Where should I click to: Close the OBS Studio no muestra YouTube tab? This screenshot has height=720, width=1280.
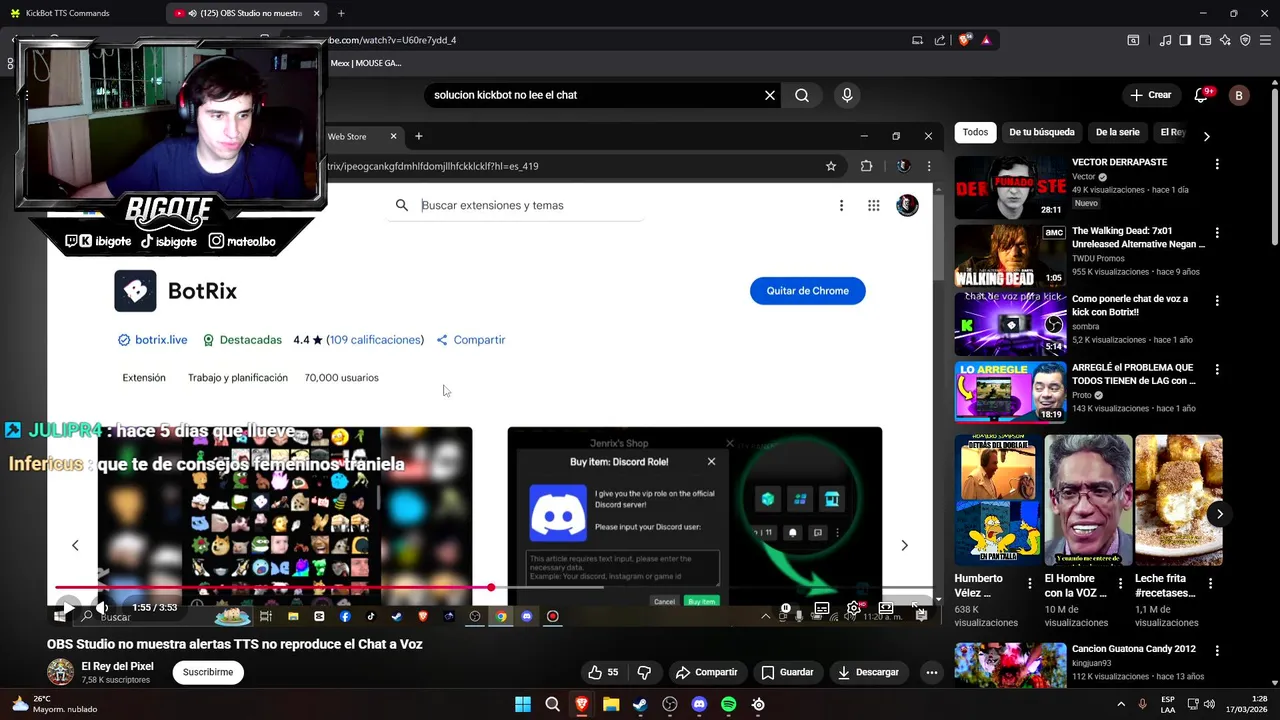point(317,13)
